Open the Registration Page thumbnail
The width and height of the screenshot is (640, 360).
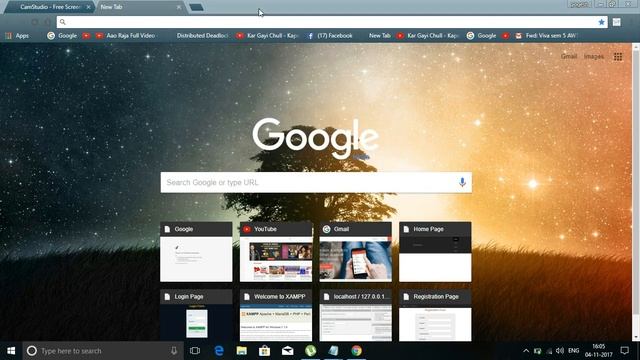tap(435, 315)
